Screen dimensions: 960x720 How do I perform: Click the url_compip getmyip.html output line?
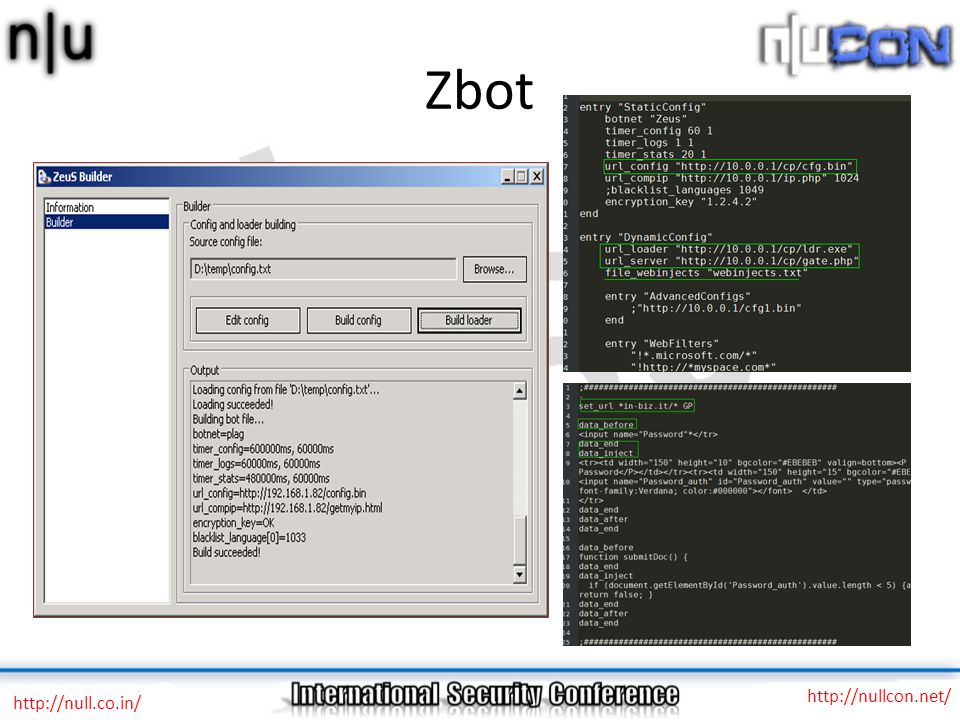[x=287, y=508]
